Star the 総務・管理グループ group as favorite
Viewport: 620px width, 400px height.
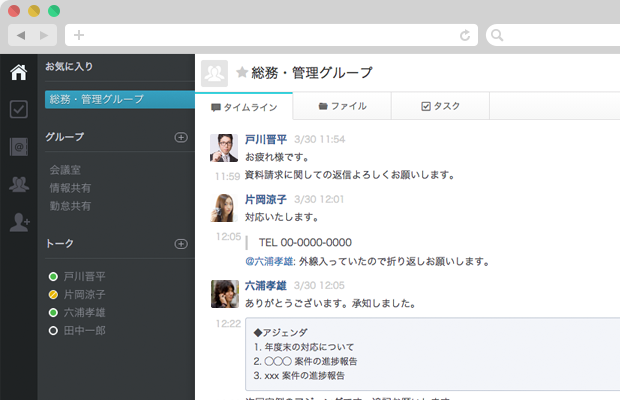point(242,73)
